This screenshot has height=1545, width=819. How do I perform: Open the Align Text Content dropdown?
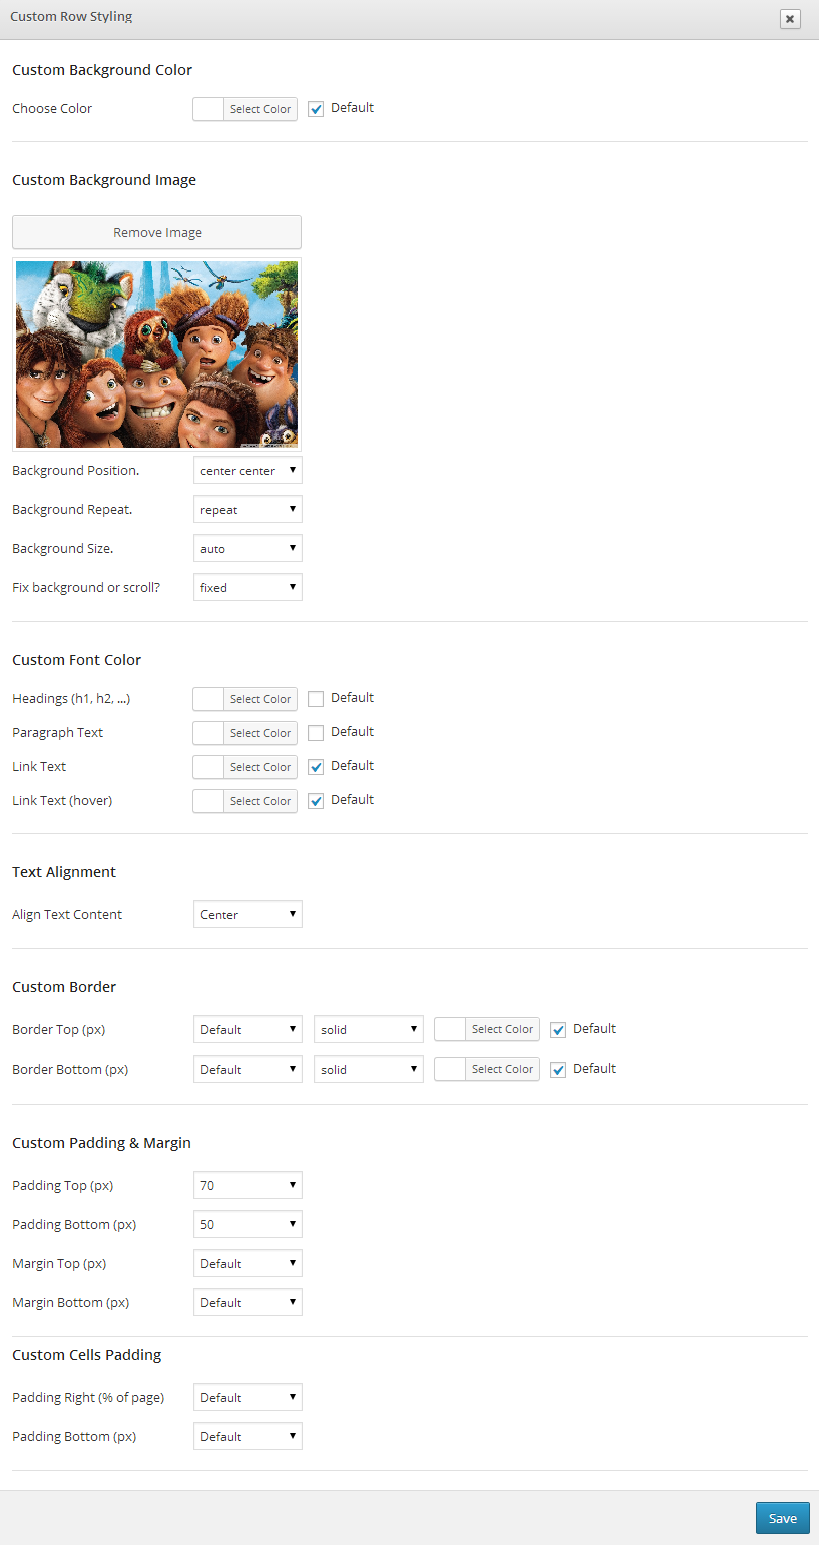click(x=247, y=915)
